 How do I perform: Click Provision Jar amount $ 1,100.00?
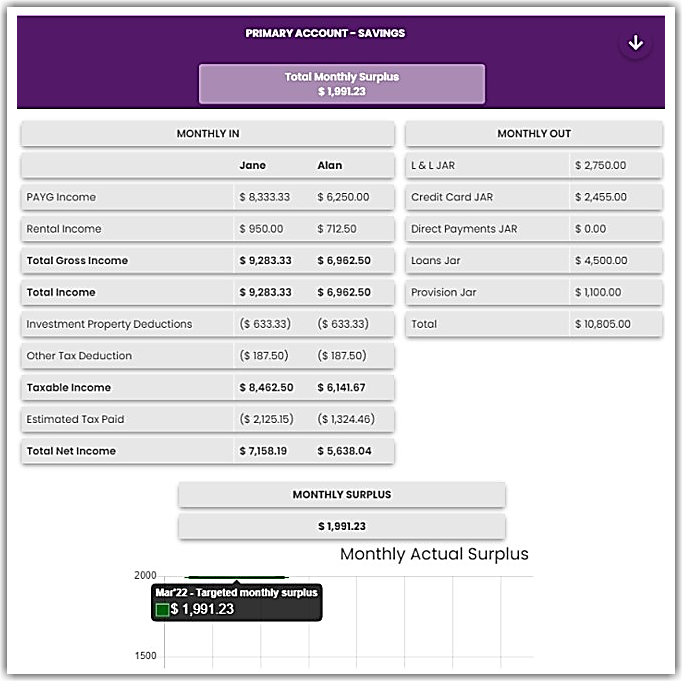pos(598,292)
